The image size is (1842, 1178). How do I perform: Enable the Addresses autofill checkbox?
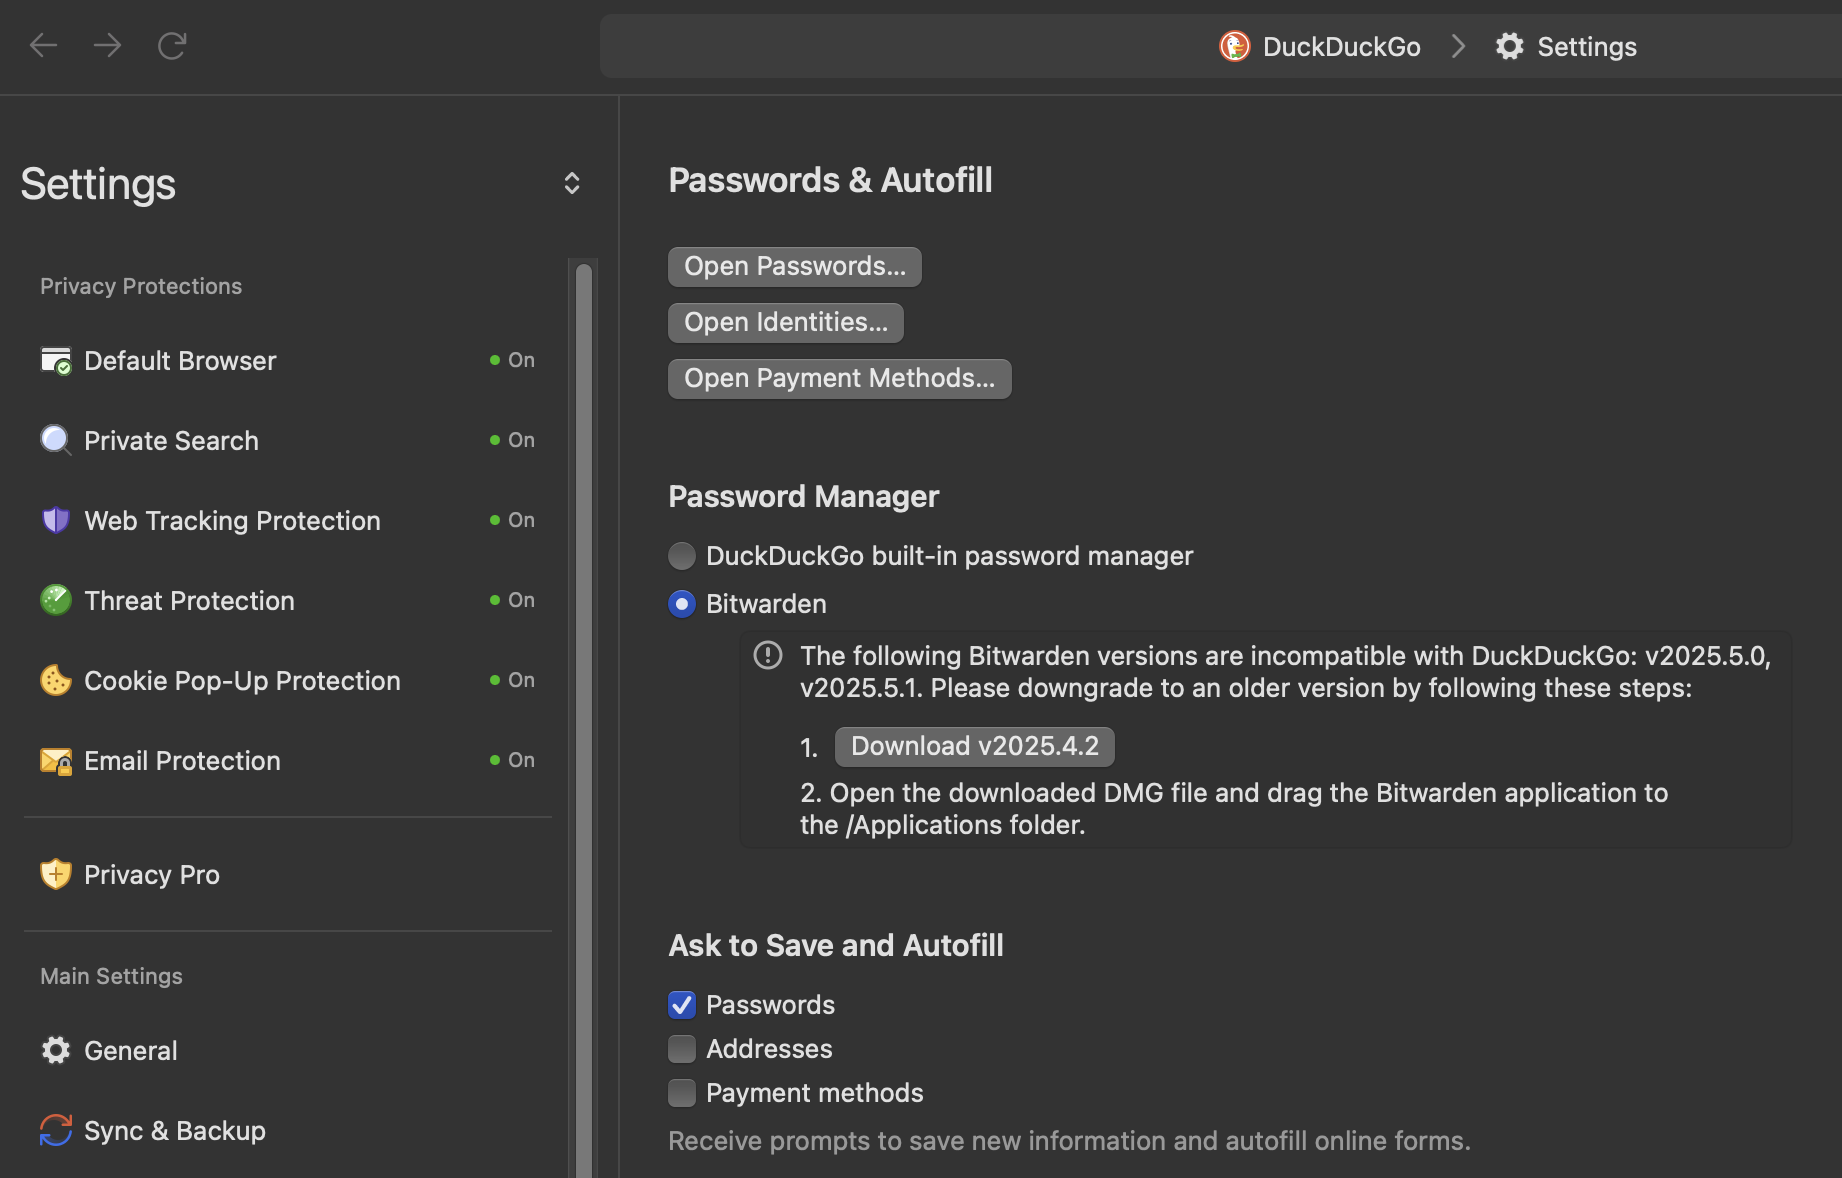tap(682, 1049)
